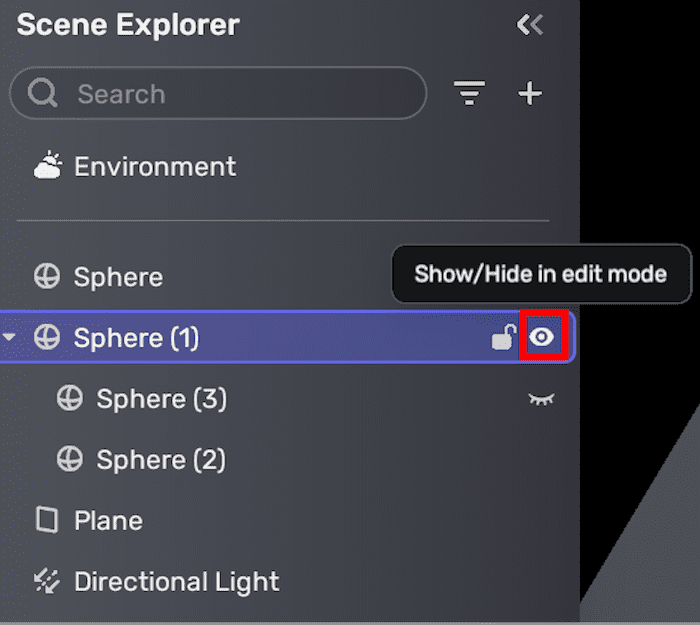Viewport: 700px width, 625px height.
Task: Collapse the Scene Explorer panel
Action: click(x=529, y=25)
